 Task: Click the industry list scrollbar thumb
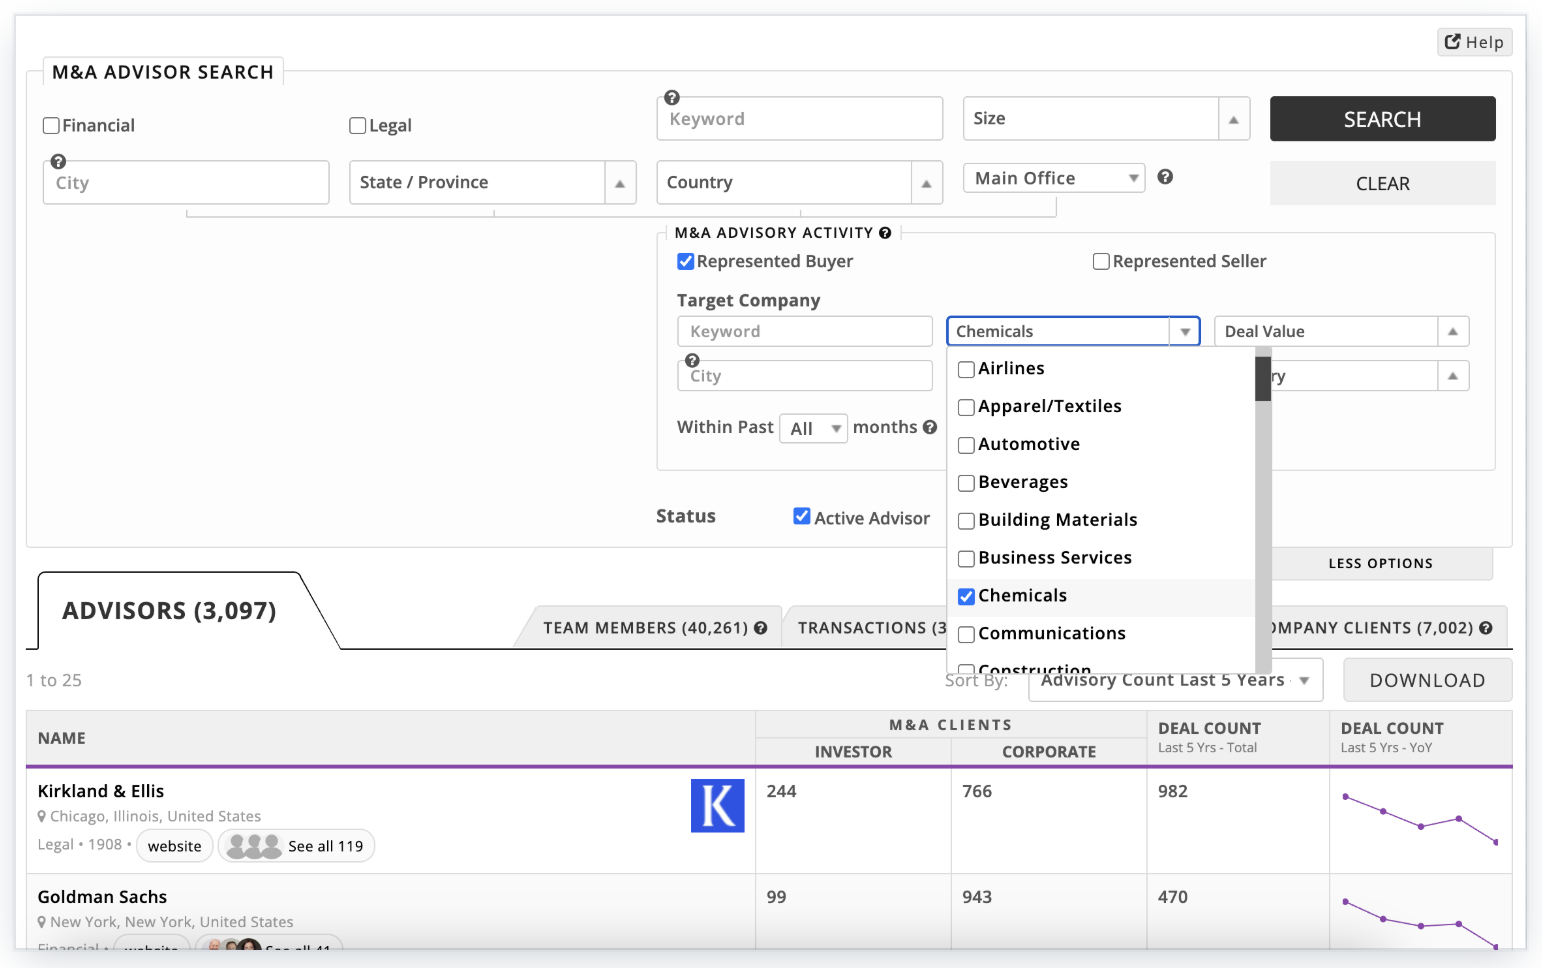1263,378
